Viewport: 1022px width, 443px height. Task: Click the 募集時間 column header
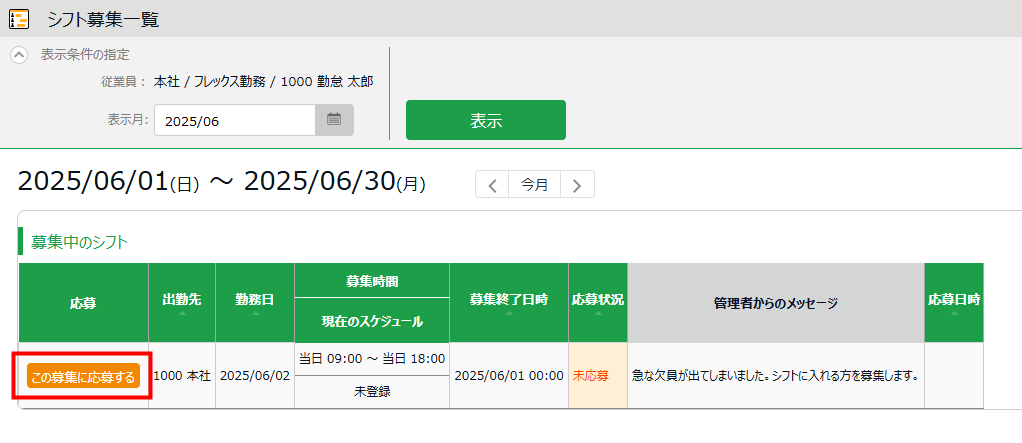coord(372,282)
